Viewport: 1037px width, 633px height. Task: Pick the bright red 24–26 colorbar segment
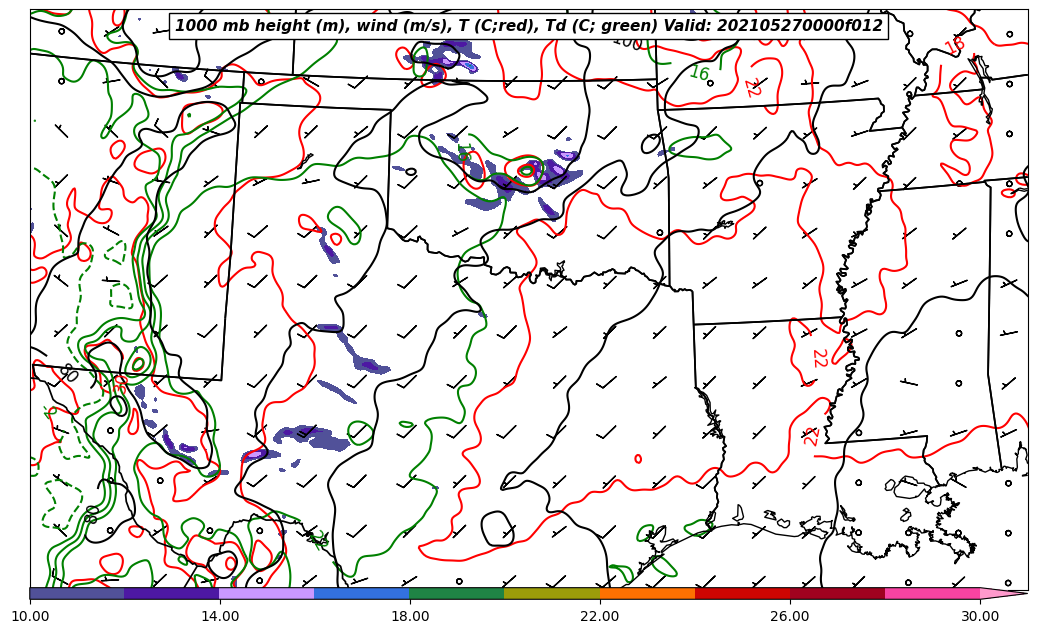click(742, 593)
